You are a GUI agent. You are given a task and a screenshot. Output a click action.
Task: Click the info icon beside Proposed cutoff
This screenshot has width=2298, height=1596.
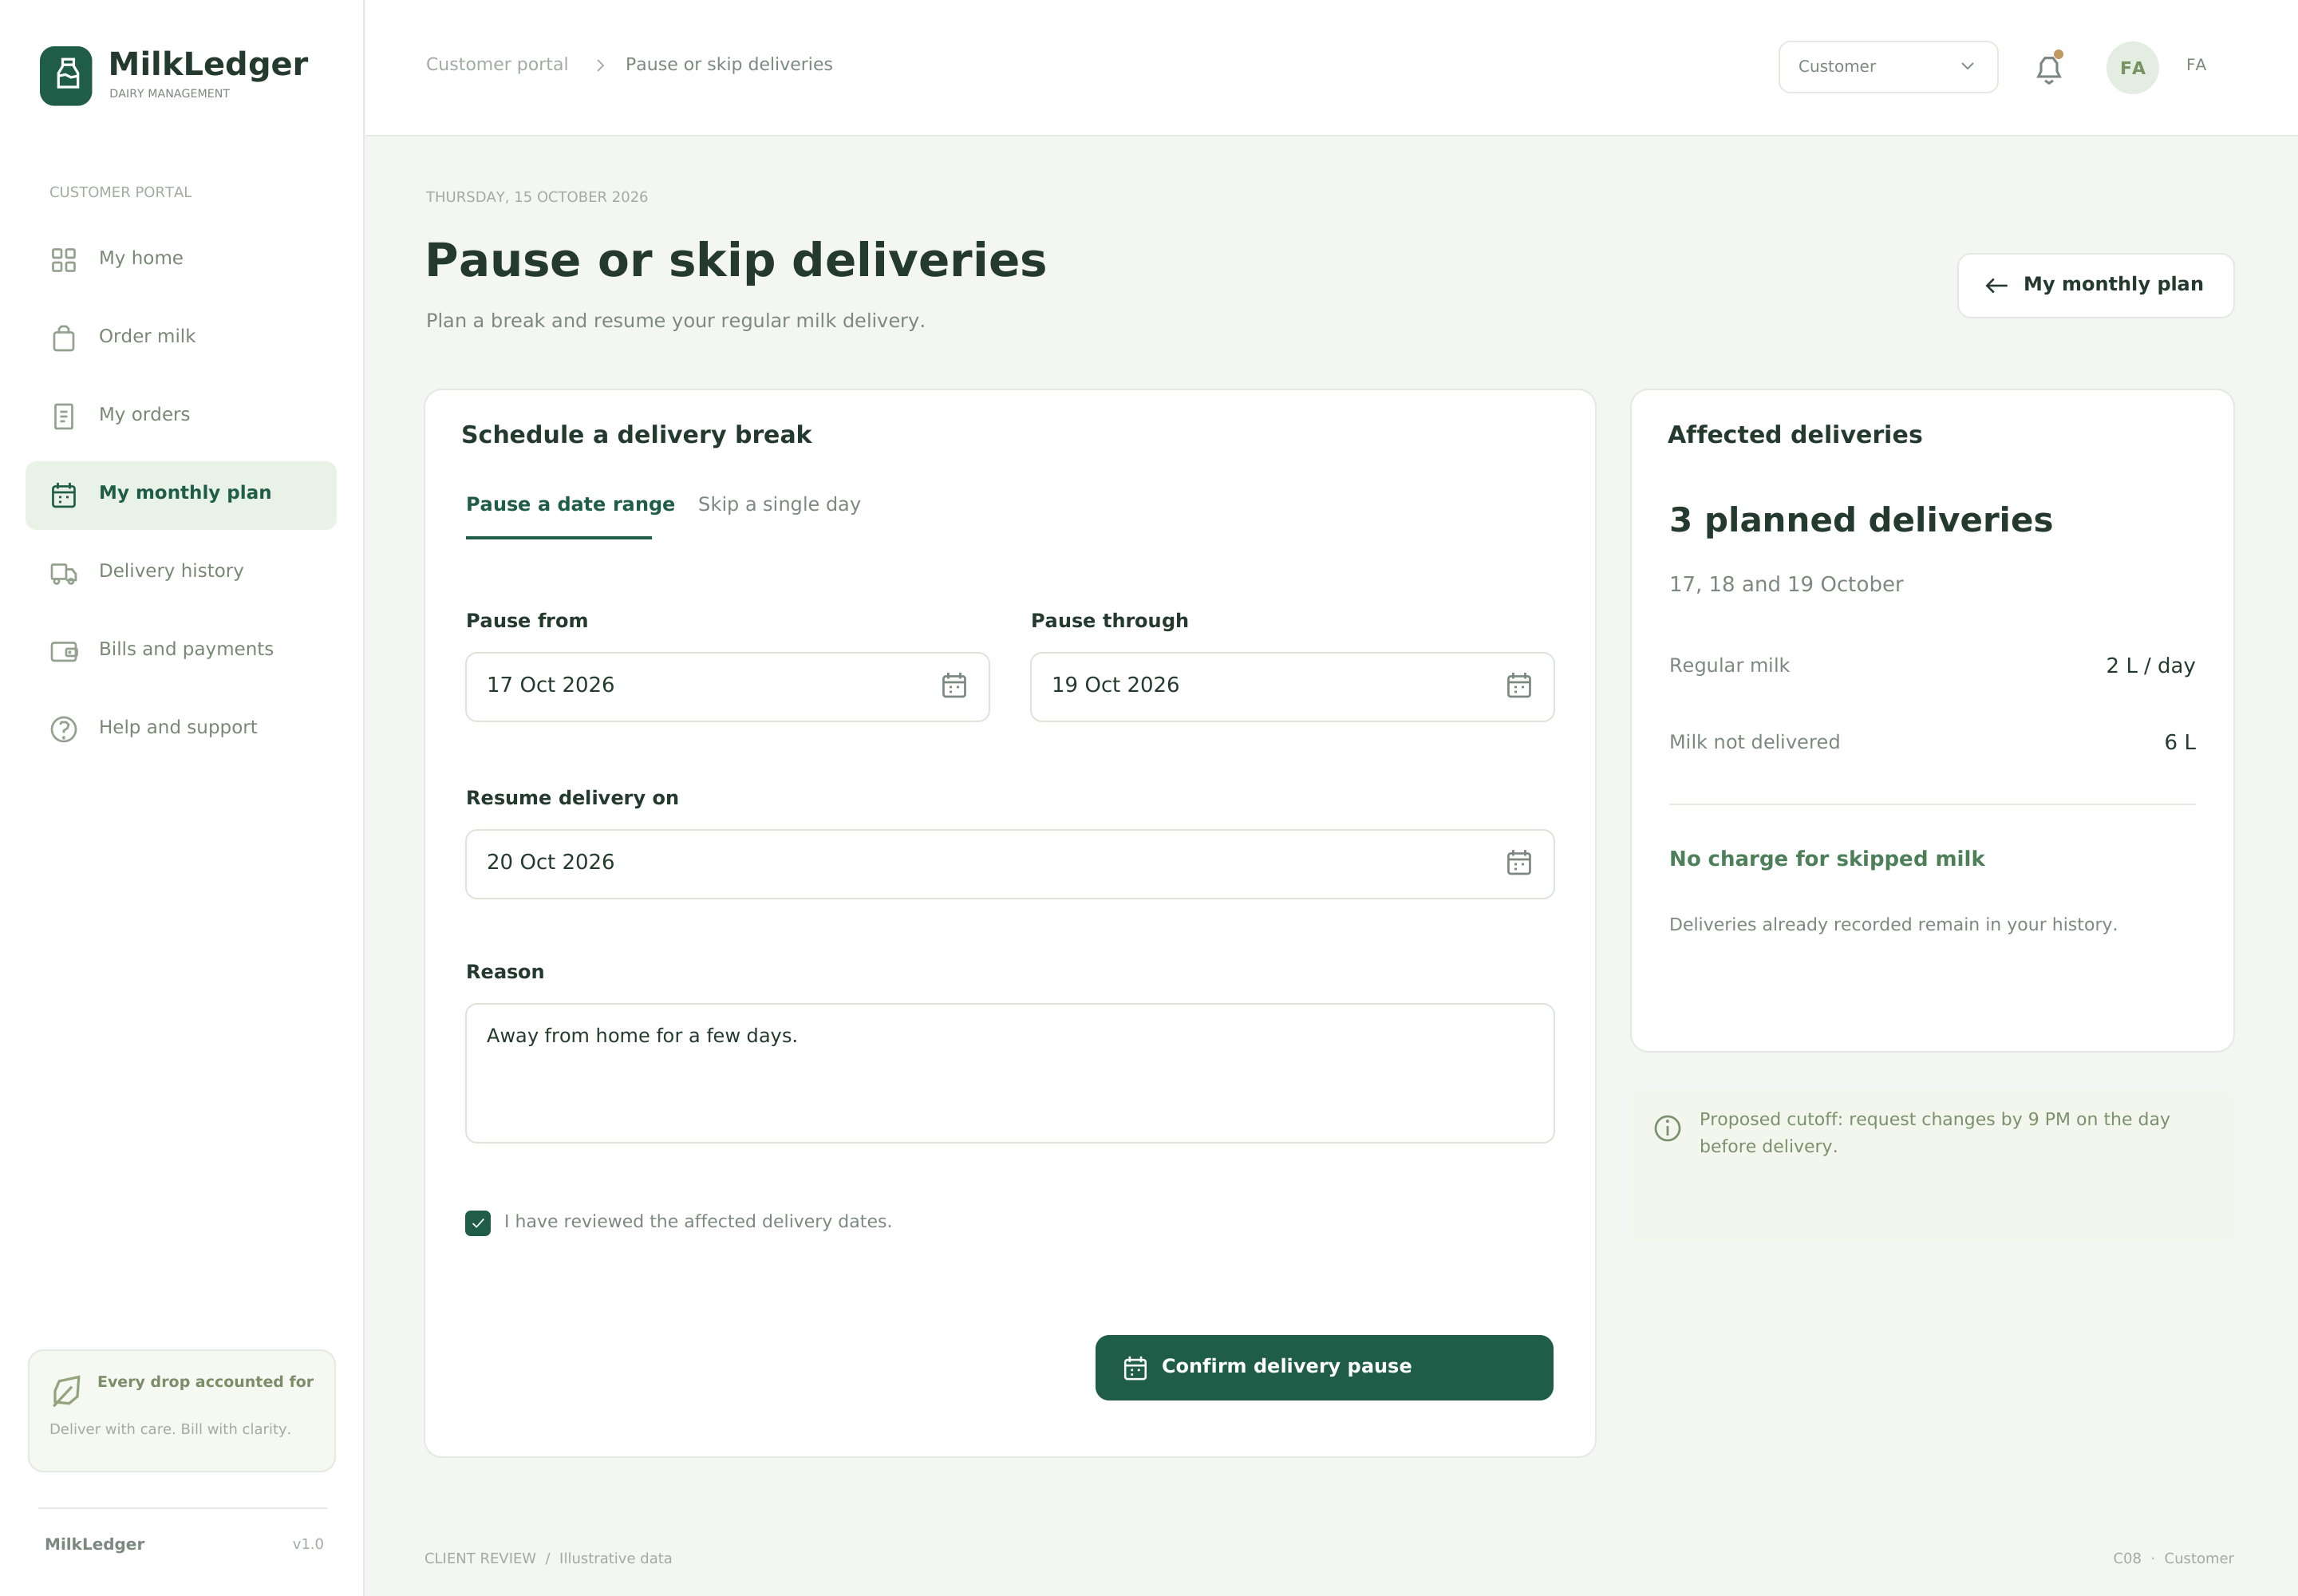(x=1667, y=1128)
